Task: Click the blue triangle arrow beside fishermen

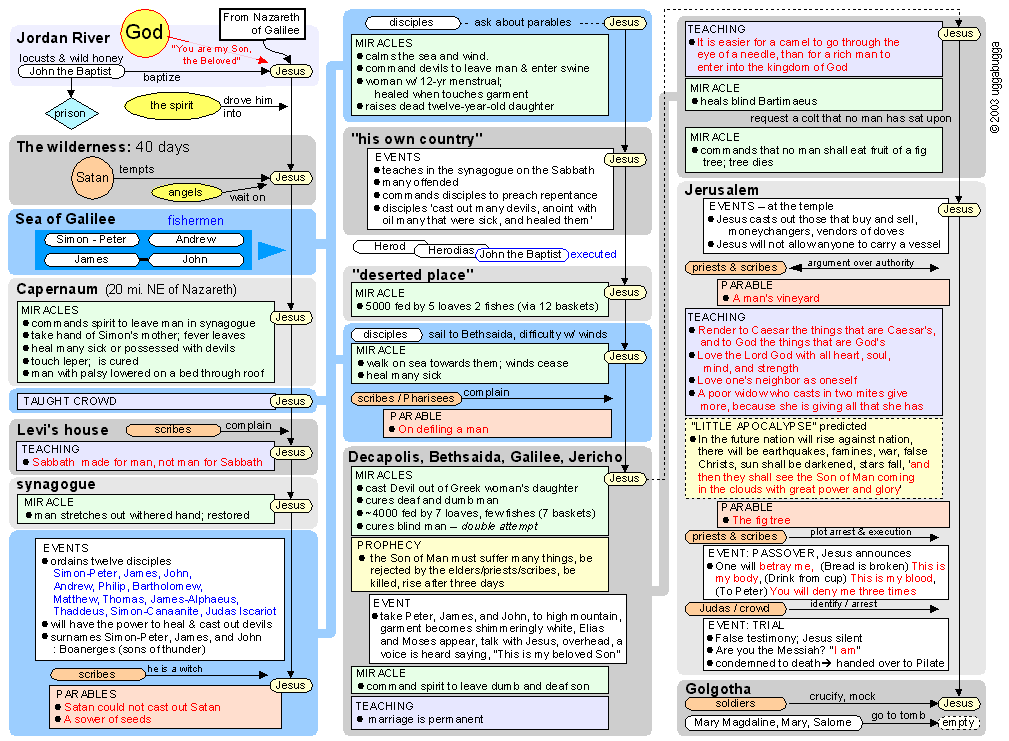Action: [x=271, y=251]
